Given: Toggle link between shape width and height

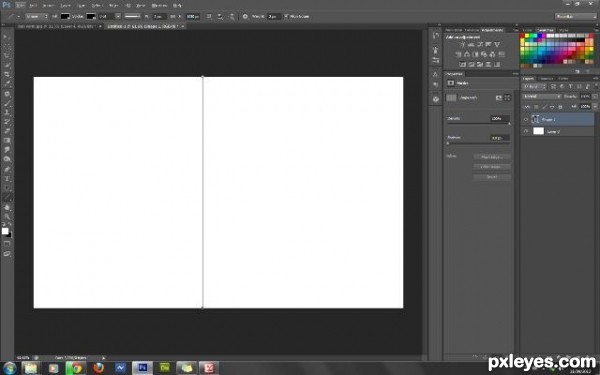Looking at the screenshot, I should [173, 16].
